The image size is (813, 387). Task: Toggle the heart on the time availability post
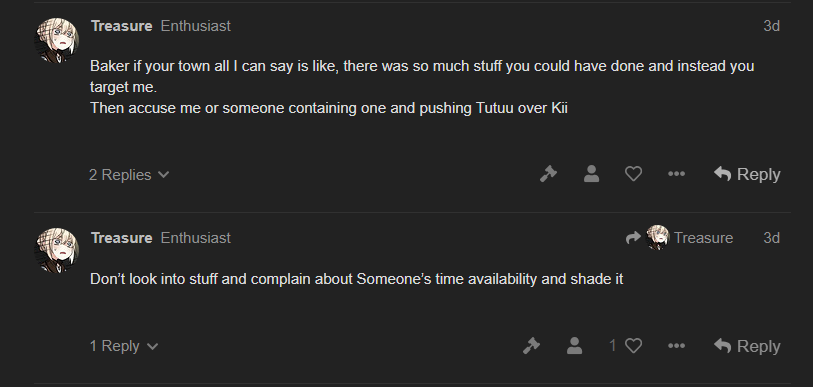point(633,346)
